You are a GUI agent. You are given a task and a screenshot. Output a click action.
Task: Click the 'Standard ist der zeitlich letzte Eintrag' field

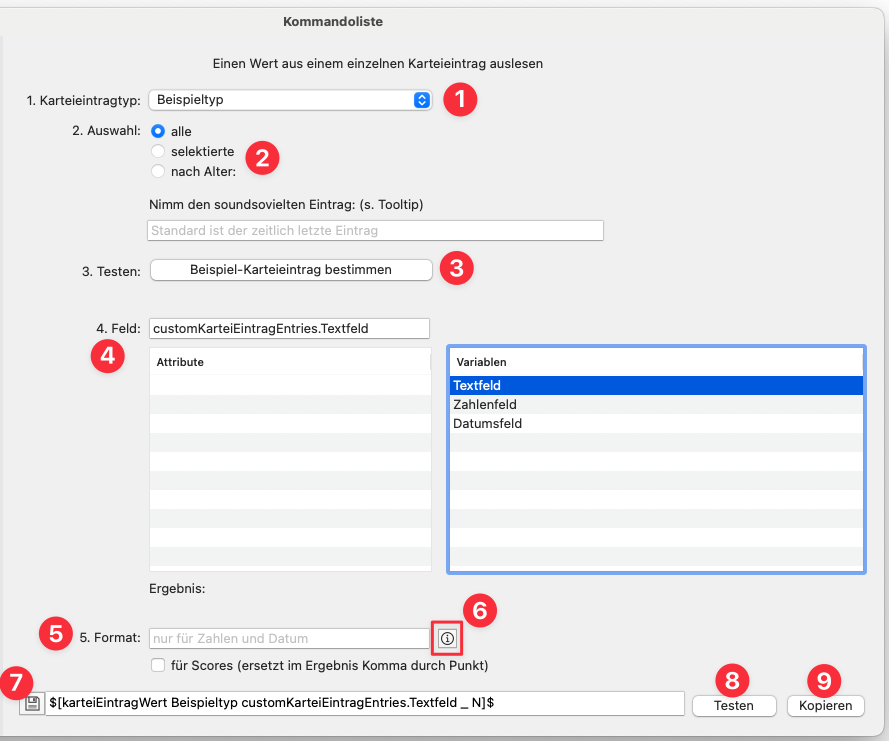[x=375, y=231]
